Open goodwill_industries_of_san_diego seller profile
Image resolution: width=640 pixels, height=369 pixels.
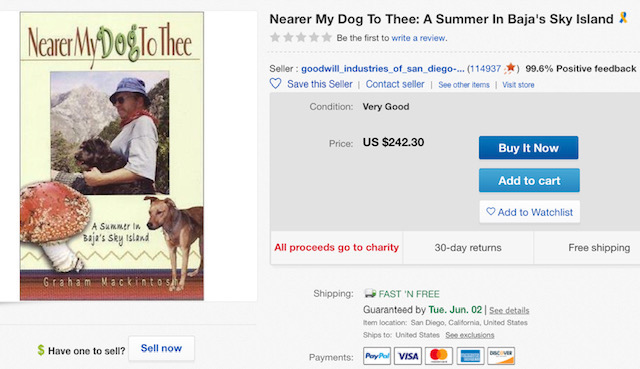[x=382, y=69]
